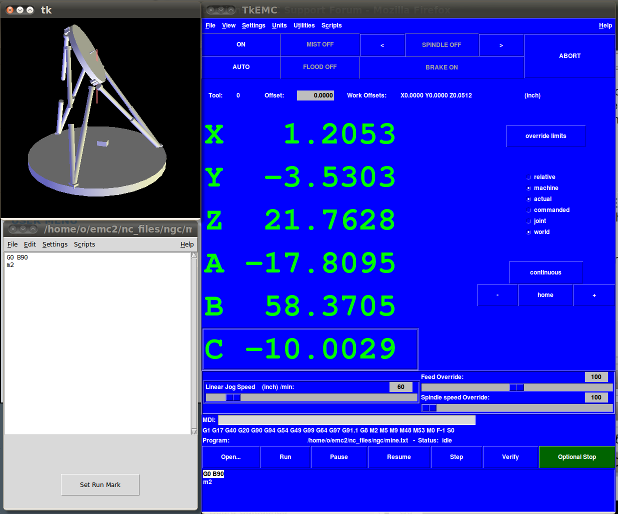Click the Spindle speed Override slider
Screen dimensions: 618x514
click(x=517, y=408)
